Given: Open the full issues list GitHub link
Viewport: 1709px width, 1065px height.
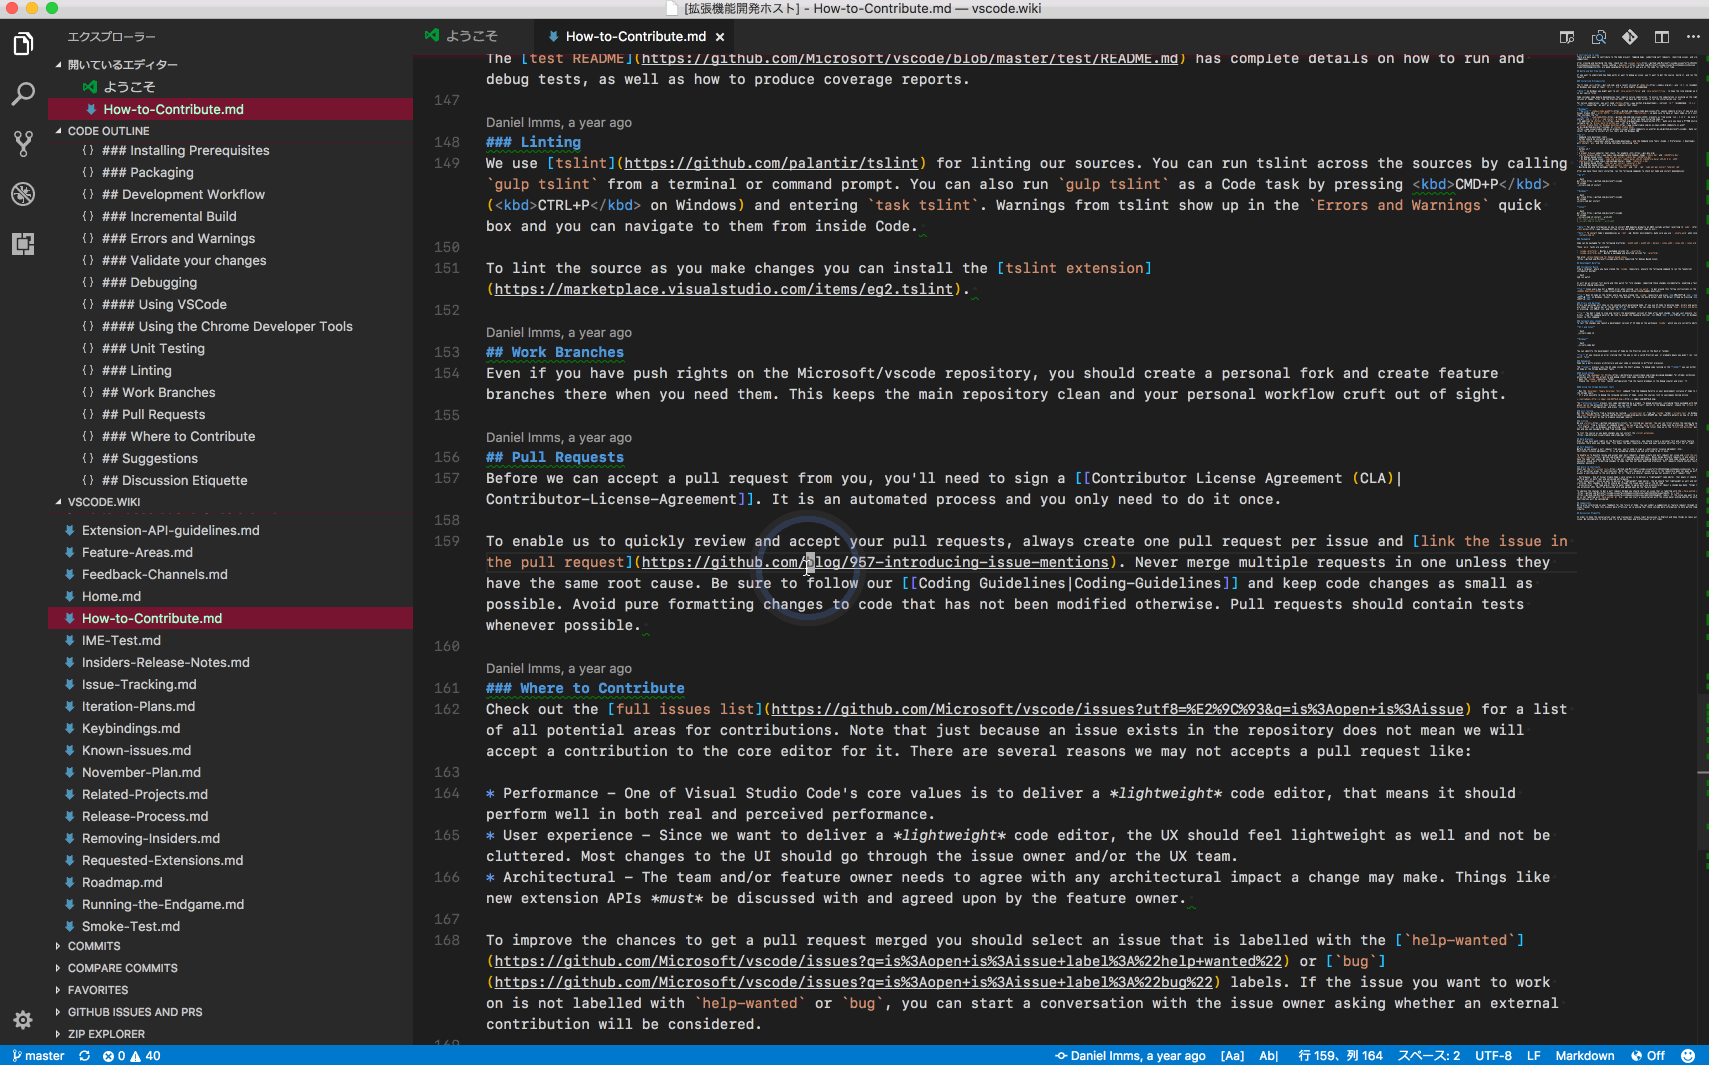Looking at the screenshot, I should [1118, 709].
